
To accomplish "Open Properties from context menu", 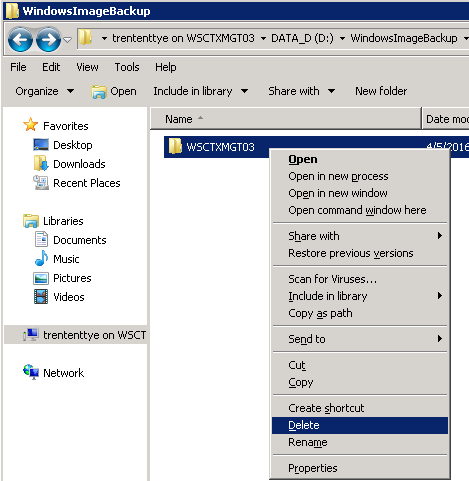I will click(x=360, y=468).
